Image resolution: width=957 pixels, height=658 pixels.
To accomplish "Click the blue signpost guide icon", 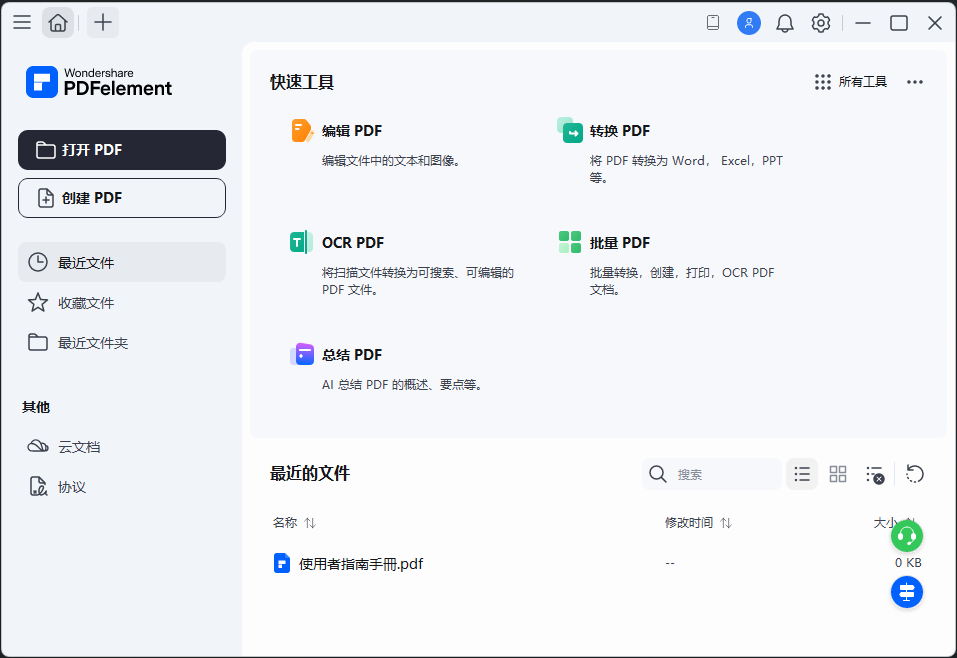I will pyautogui.click(x=906, y=592).
